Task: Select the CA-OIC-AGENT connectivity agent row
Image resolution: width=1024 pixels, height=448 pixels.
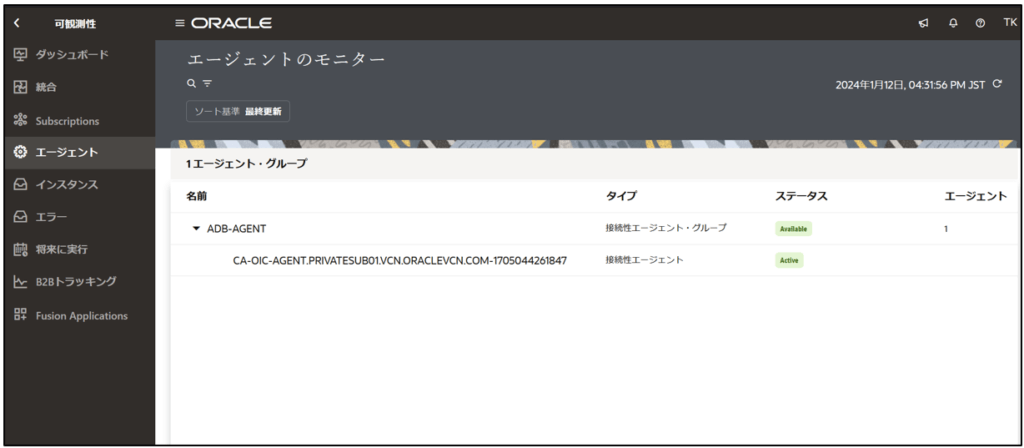Action: pyautogui.click(x=593, y=260)
